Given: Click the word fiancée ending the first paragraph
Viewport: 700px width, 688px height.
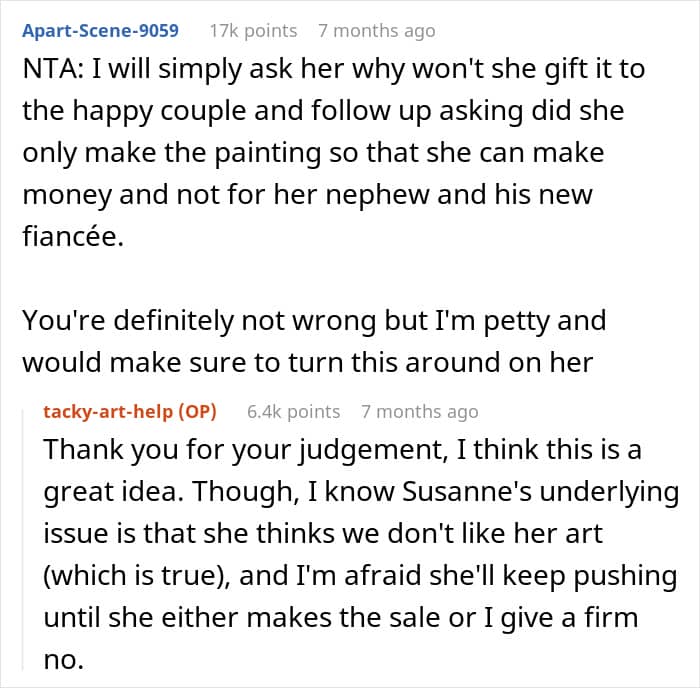Looking at the screenshot, I should coord(73,236).
